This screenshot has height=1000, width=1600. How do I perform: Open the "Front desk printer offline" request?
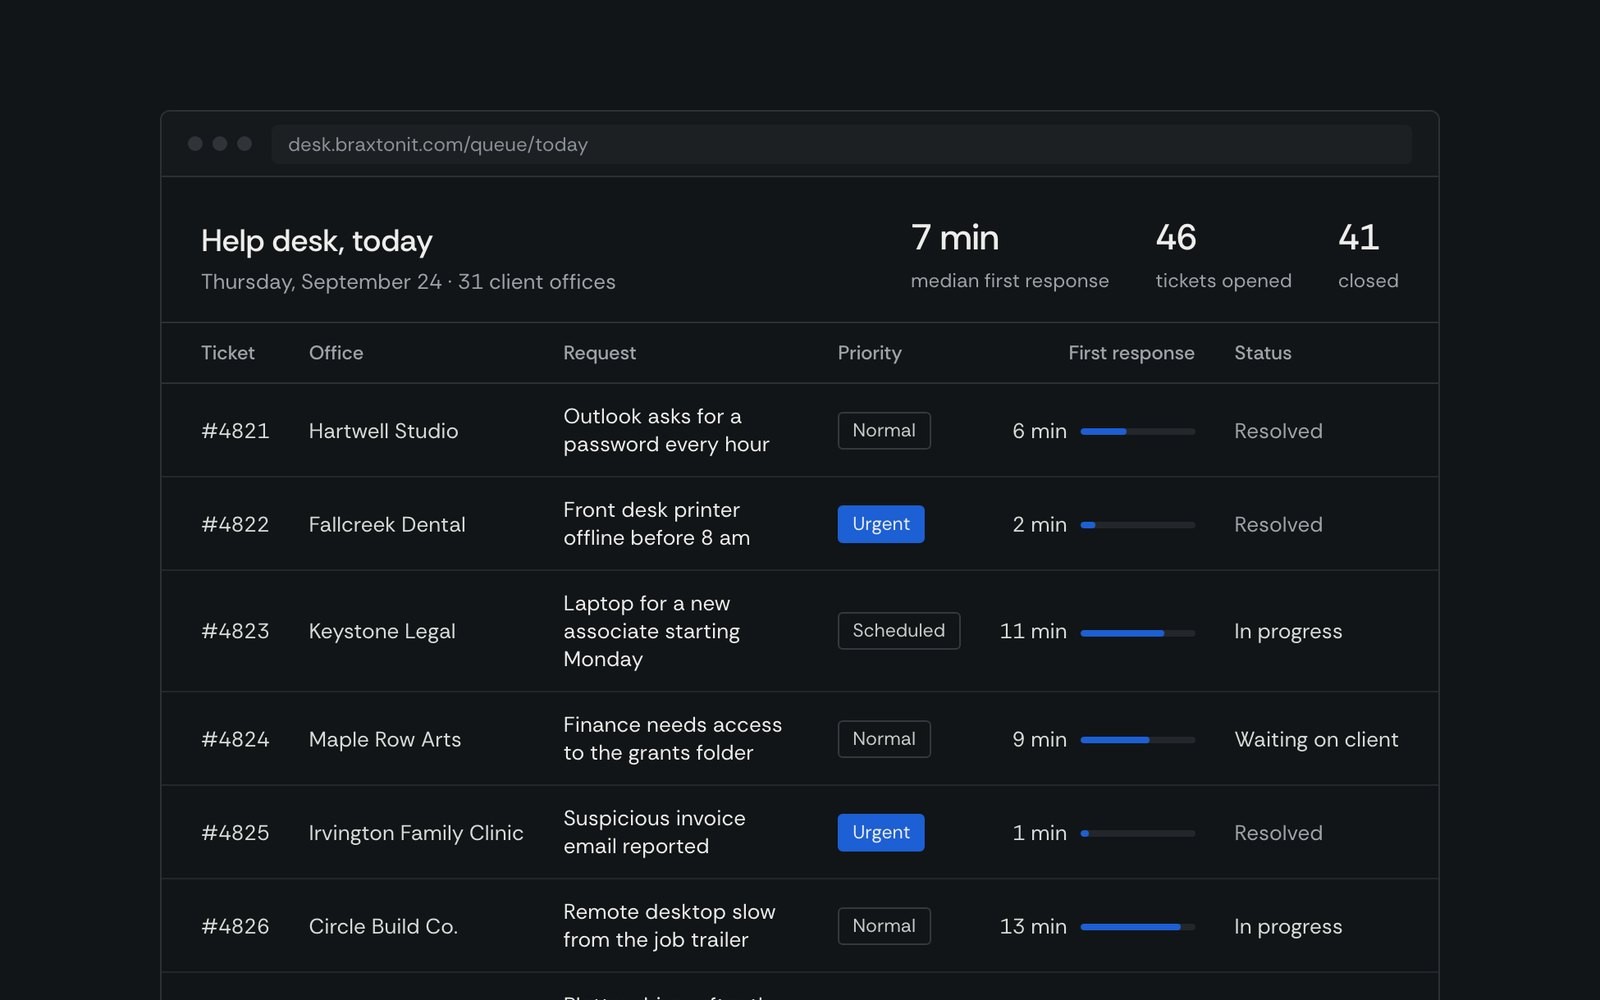point(656,524)
